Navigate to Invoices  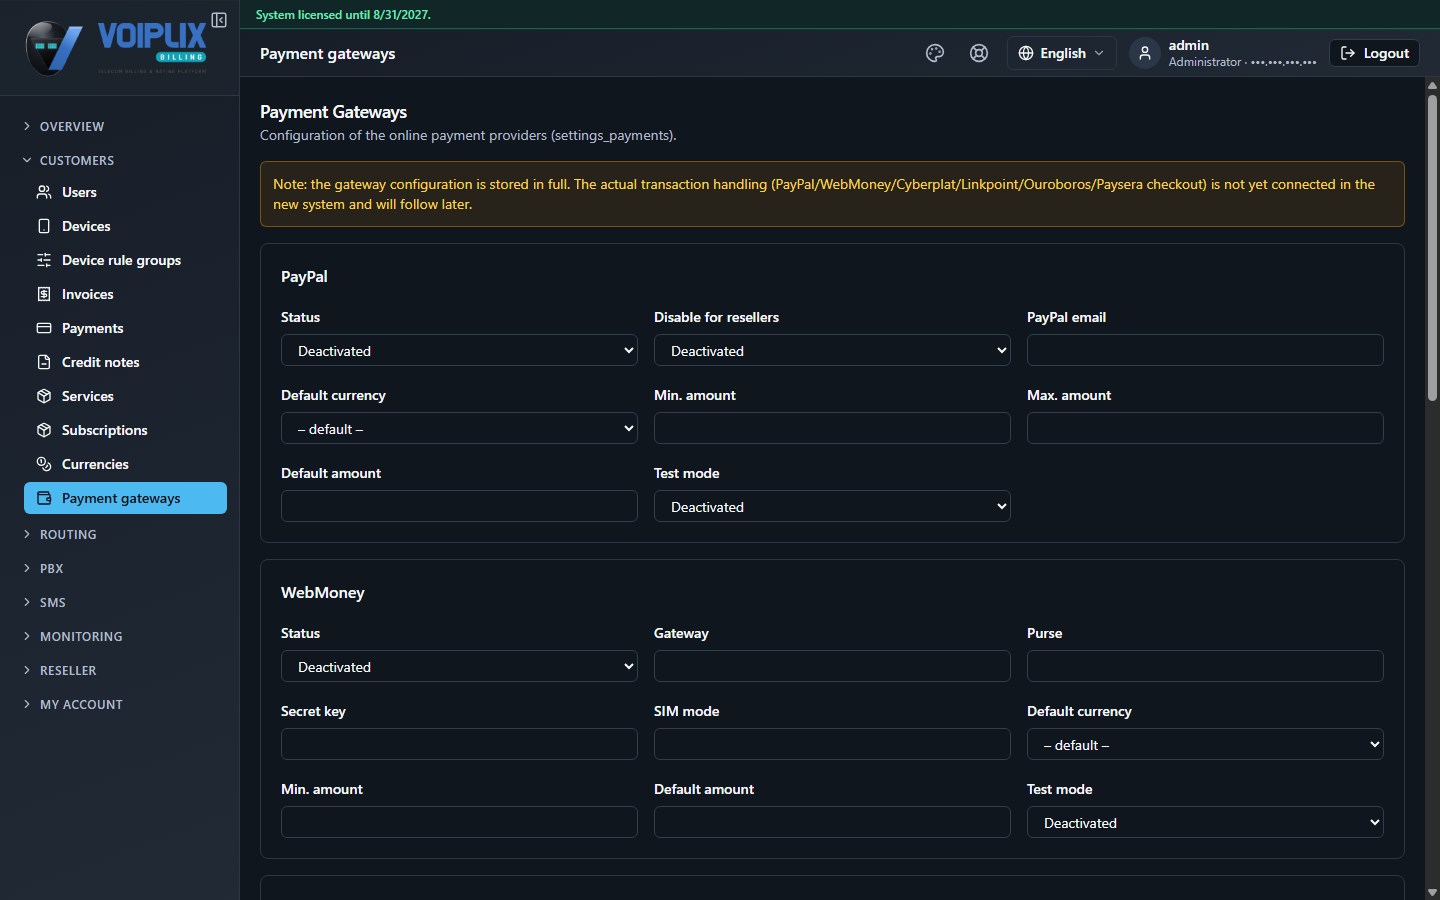(x=125, y=294)
